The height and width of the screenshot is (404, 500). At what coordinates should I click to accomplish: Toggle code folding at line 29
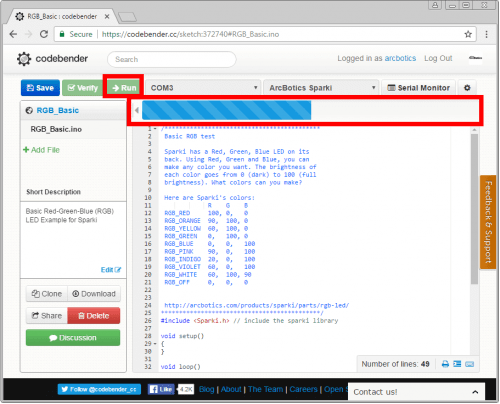tap(155, 344)
